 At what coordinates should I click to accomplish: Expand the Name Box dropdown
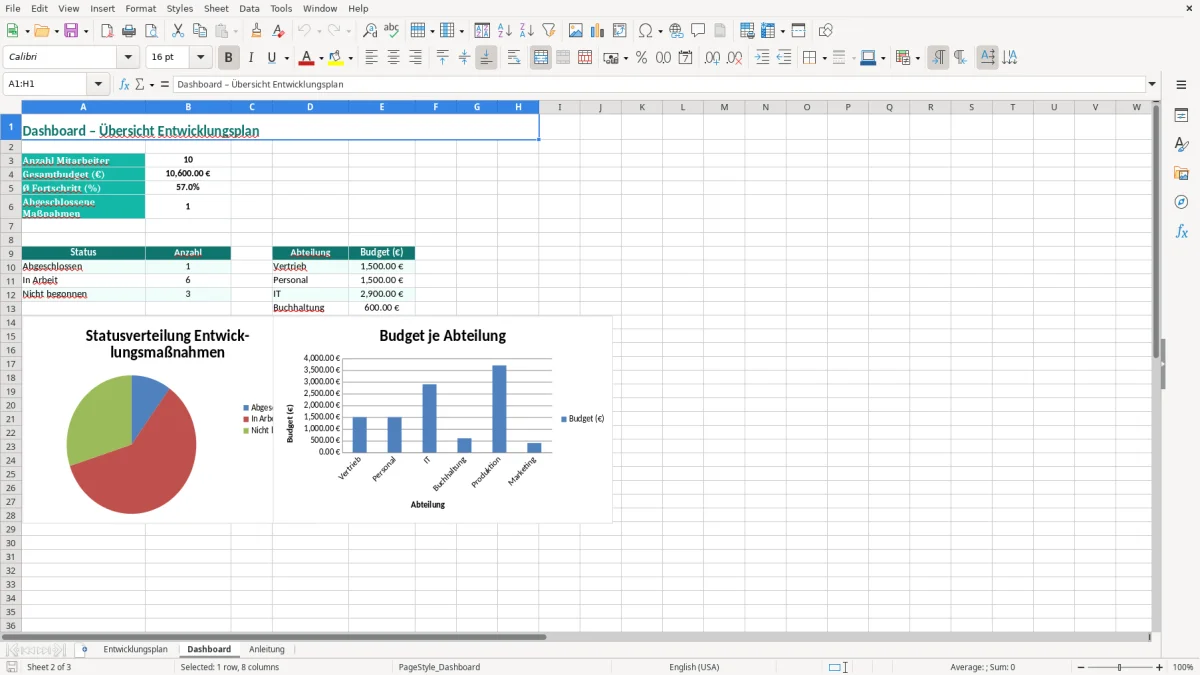98,85
